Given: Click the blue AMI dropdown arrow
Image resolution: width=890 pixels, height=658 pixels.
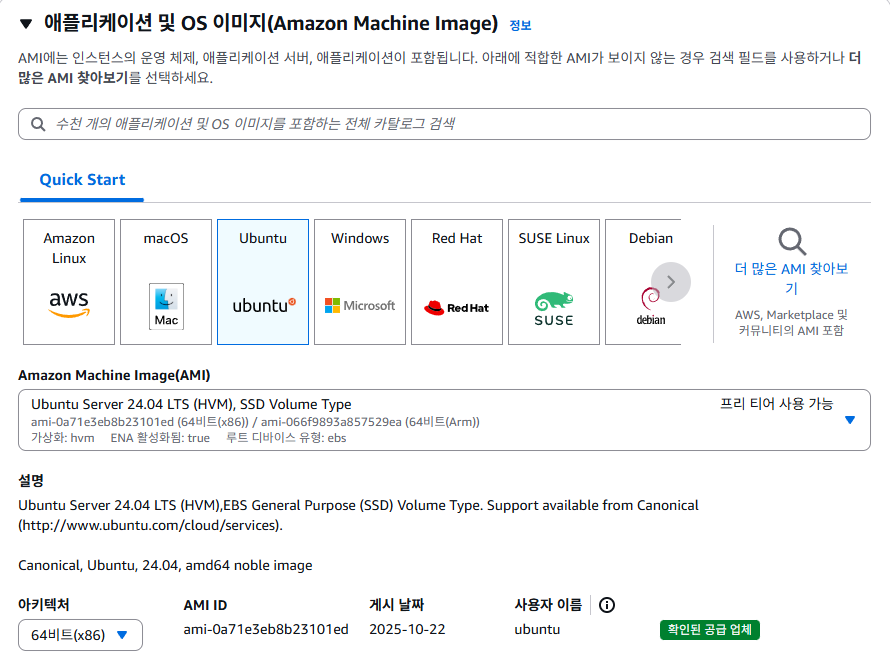Looking at the screenshot, I should (850, 420).
